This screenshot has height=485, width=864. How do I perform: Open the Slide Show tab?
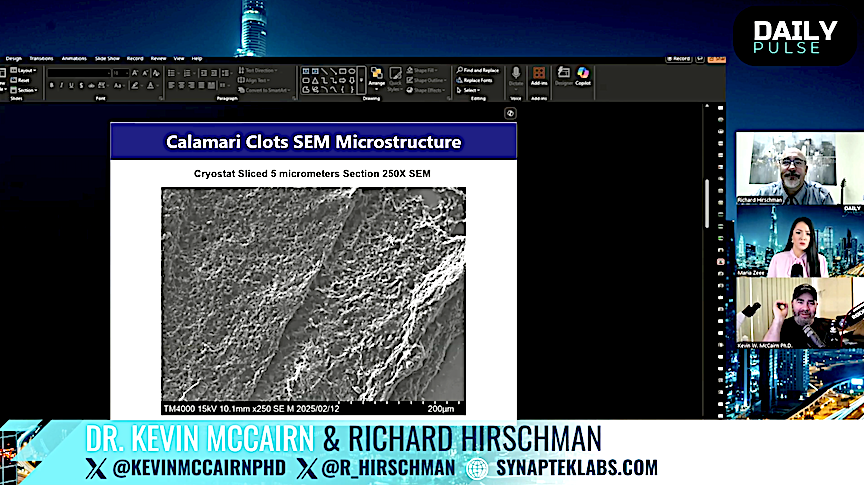click(x=107, y=58)
